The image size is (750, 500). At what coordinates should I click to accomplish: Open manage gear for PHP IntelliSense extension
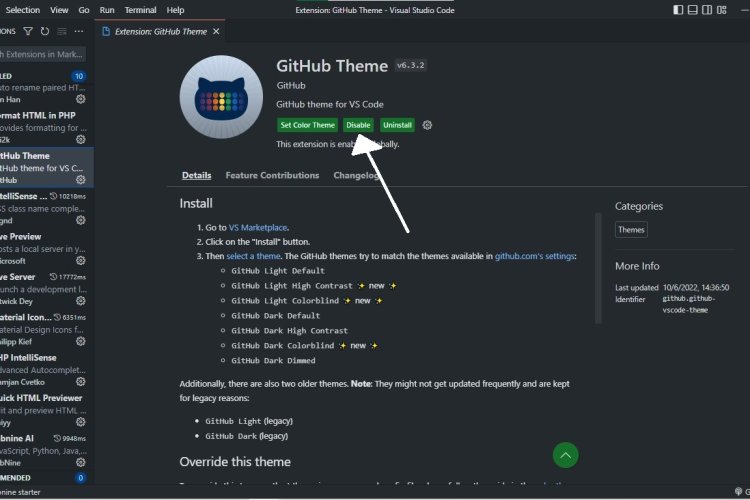coord(81,381)
